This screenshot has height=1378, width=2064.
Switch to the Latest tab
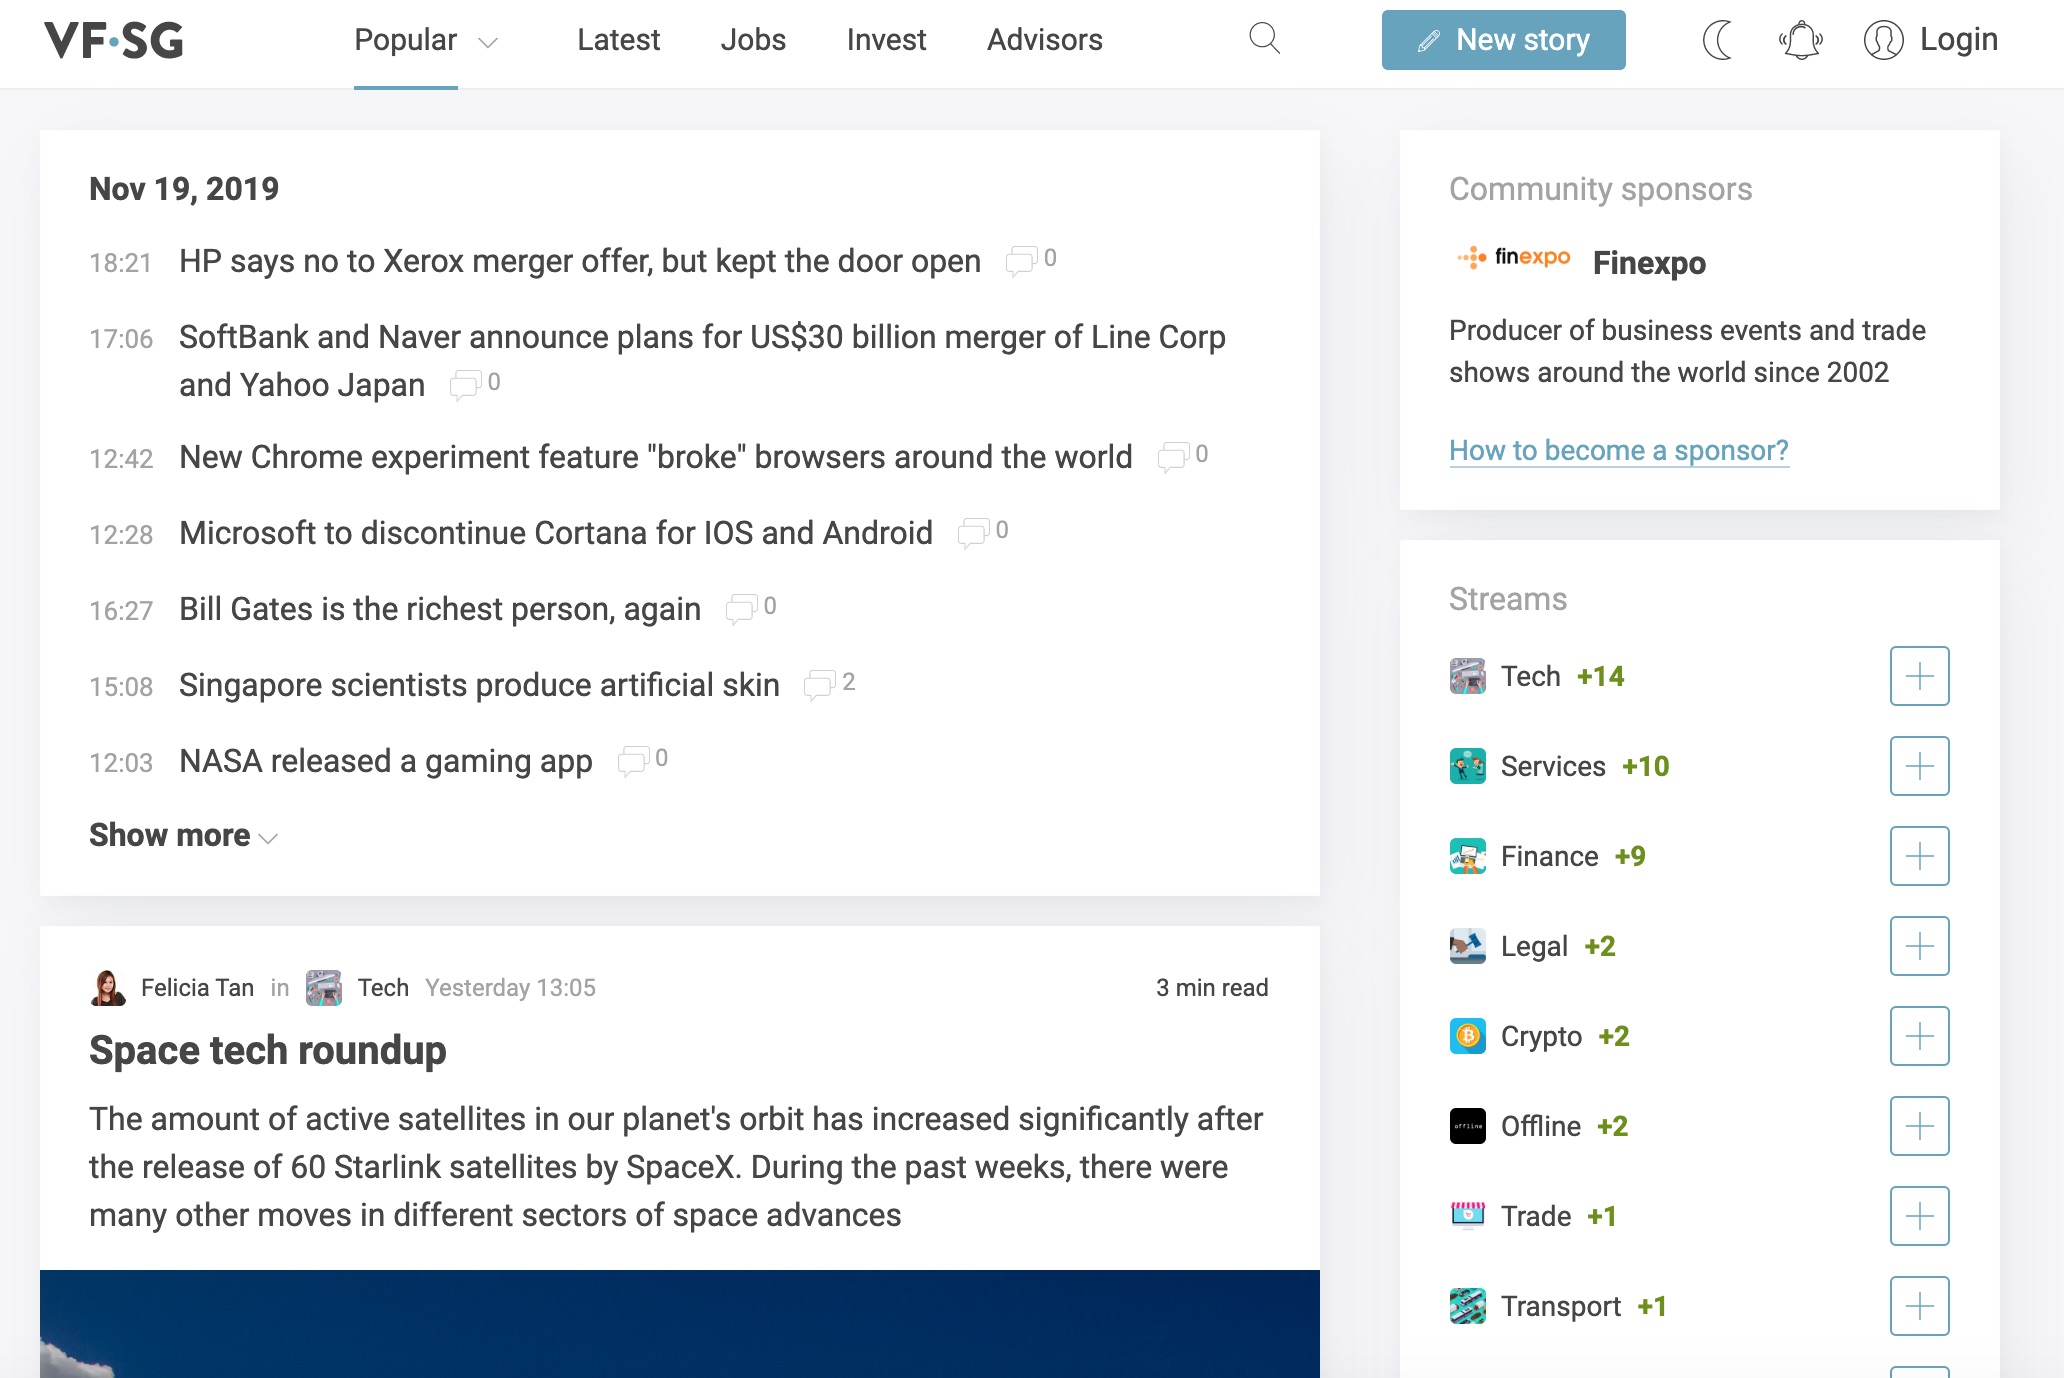[x=618, y=40]
